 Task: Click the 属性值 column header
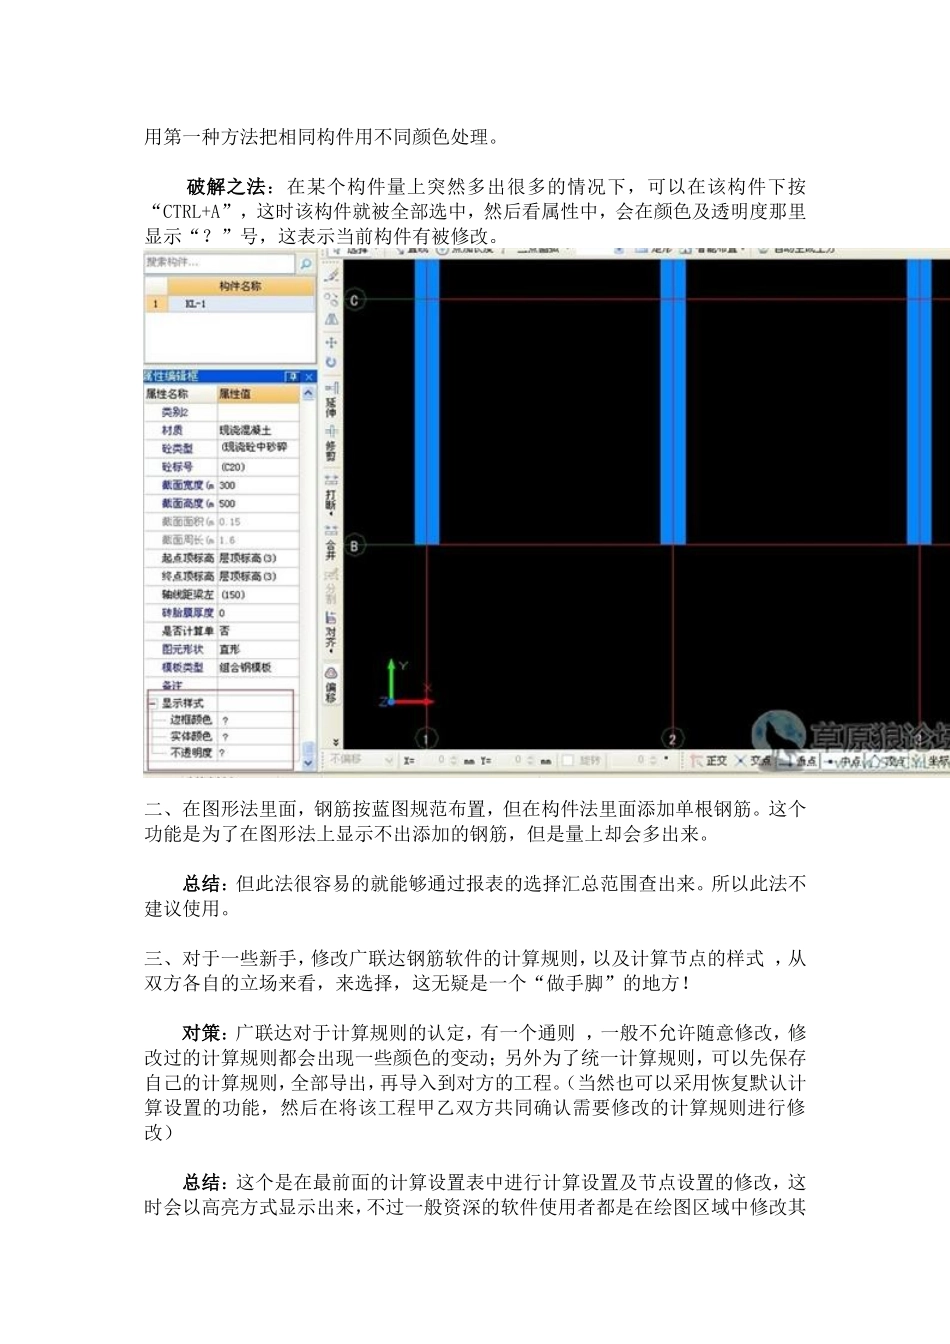[x=258, y=394]
